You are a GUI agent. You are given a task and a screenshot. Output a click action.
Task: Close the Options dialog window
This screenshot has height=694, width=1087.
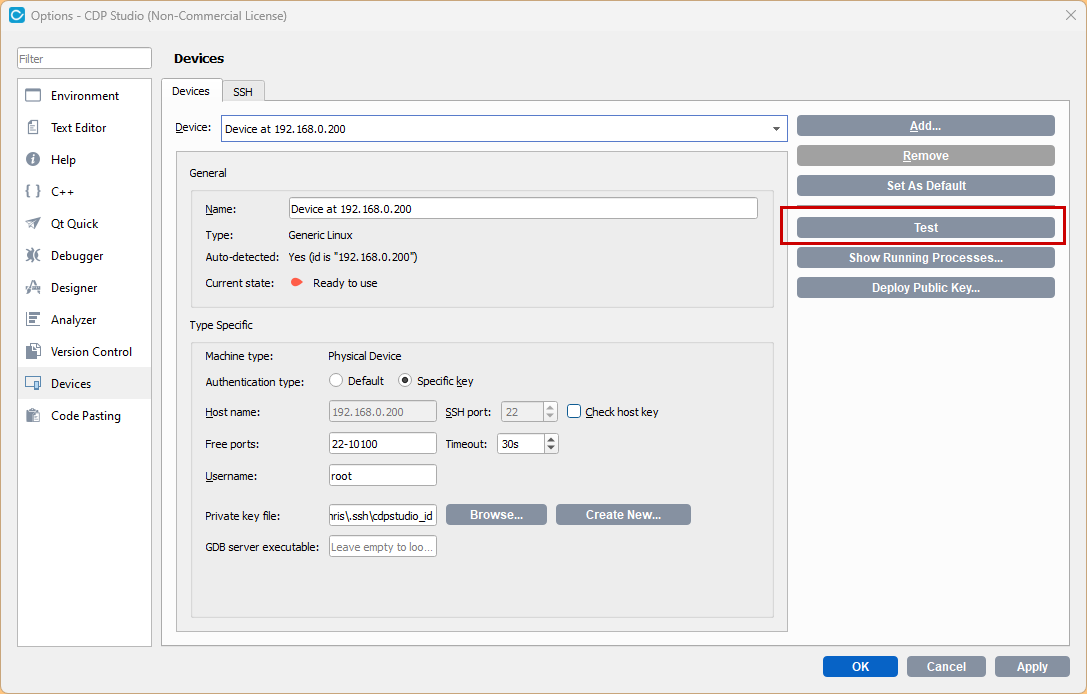point(1070,15)
